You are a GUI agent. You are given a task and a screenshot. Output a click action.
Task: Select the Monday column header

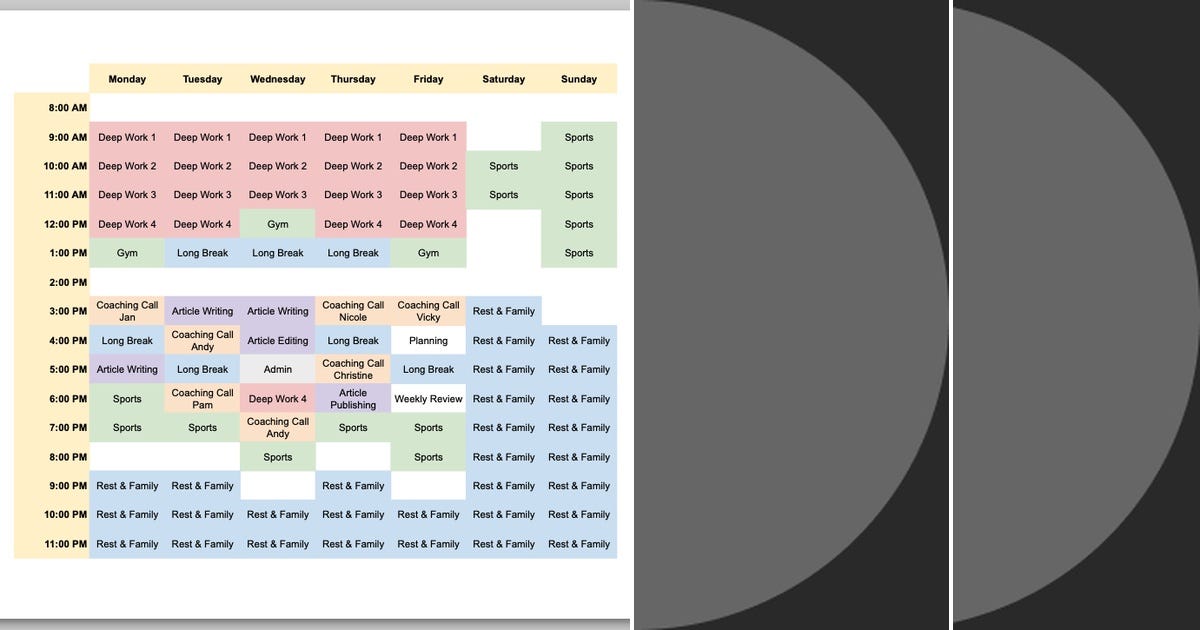126,79
